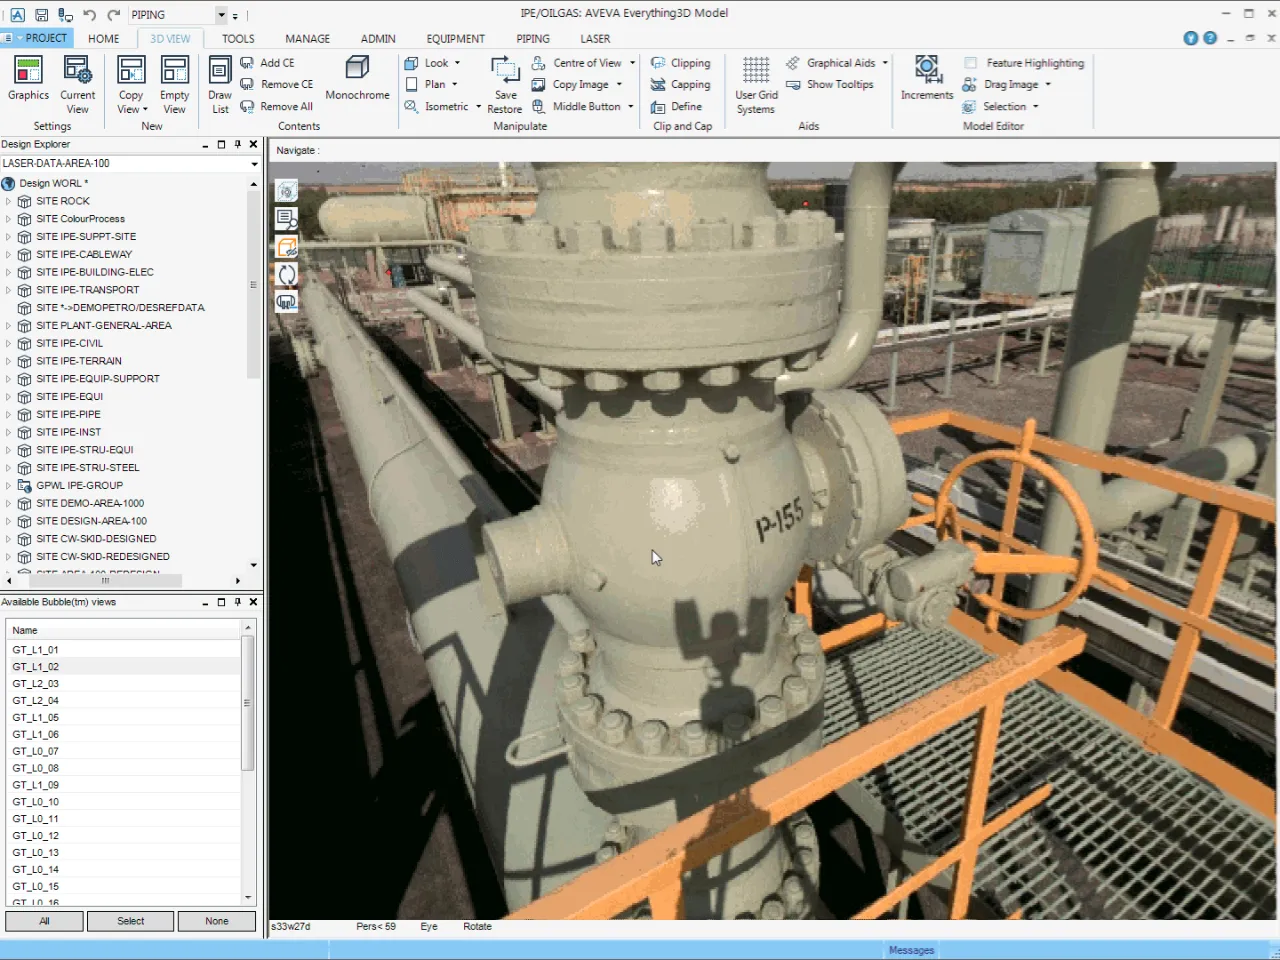Open the Isometric view dropdown arrow

click(x=478, y=107)
